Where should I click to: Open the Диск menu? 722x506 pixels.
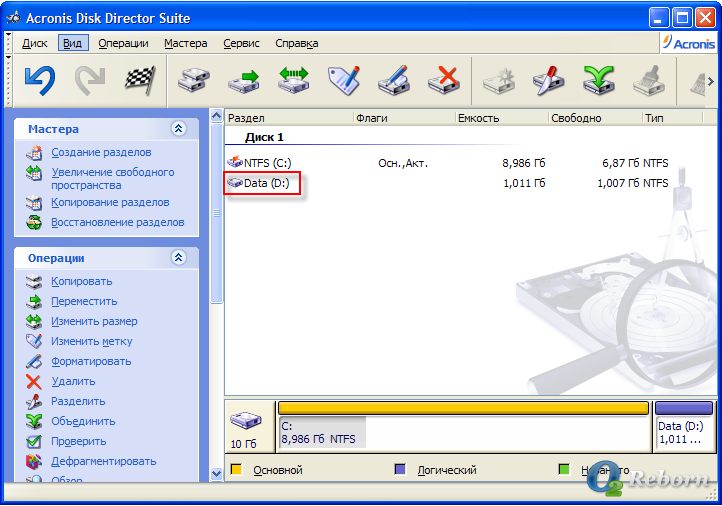tap(35, 43)
